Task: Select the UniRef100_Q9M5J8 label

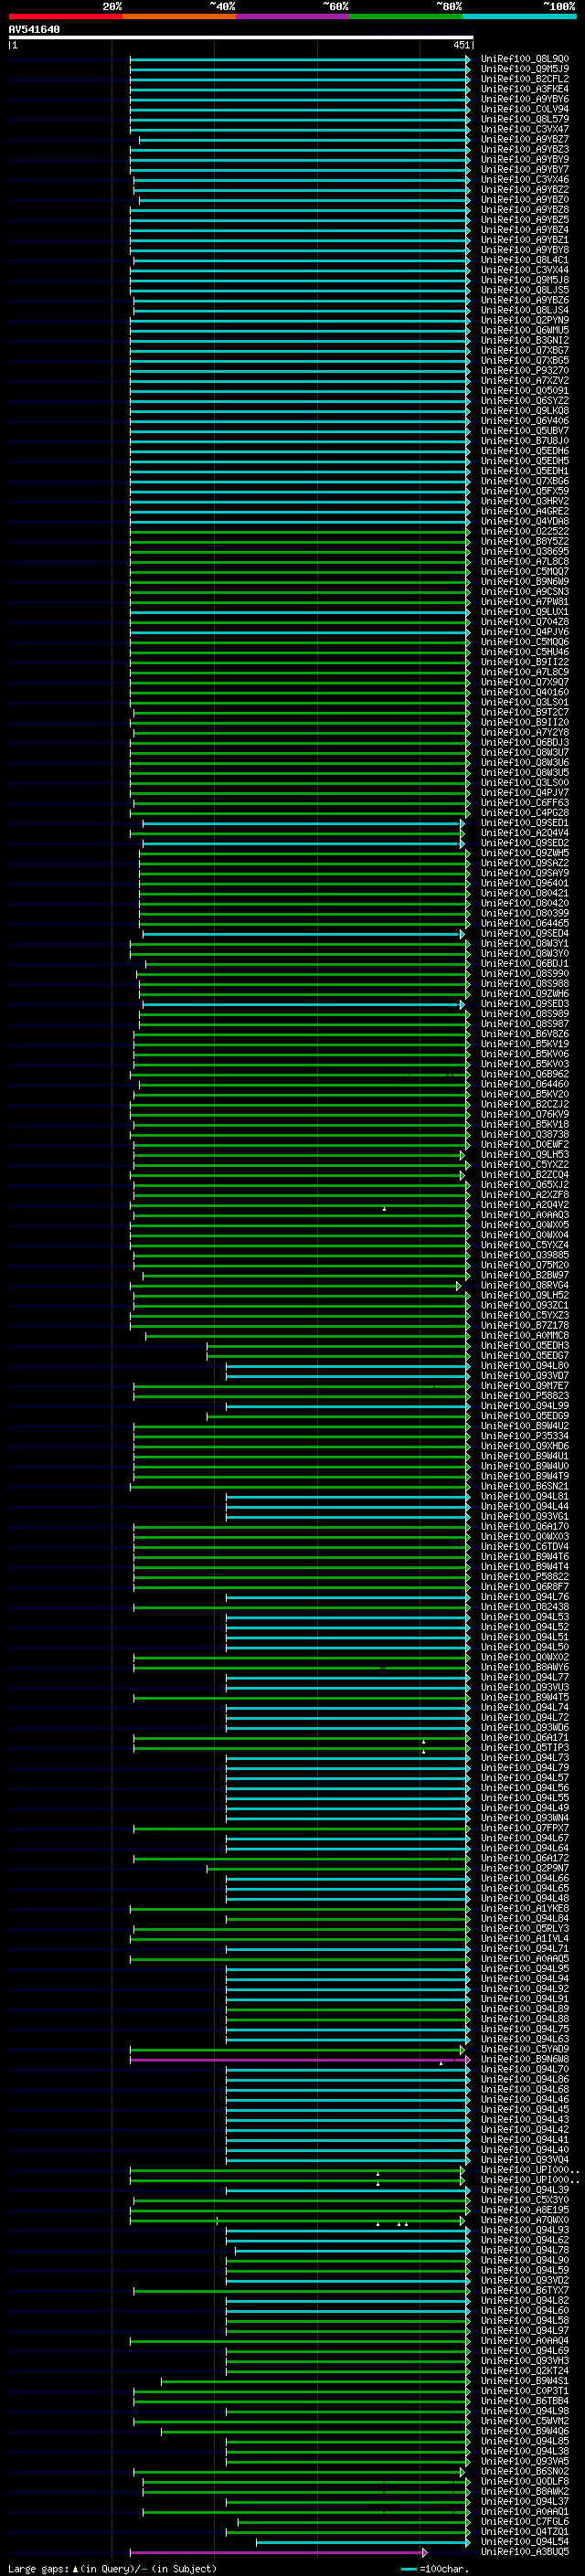Action: [525, 280]
